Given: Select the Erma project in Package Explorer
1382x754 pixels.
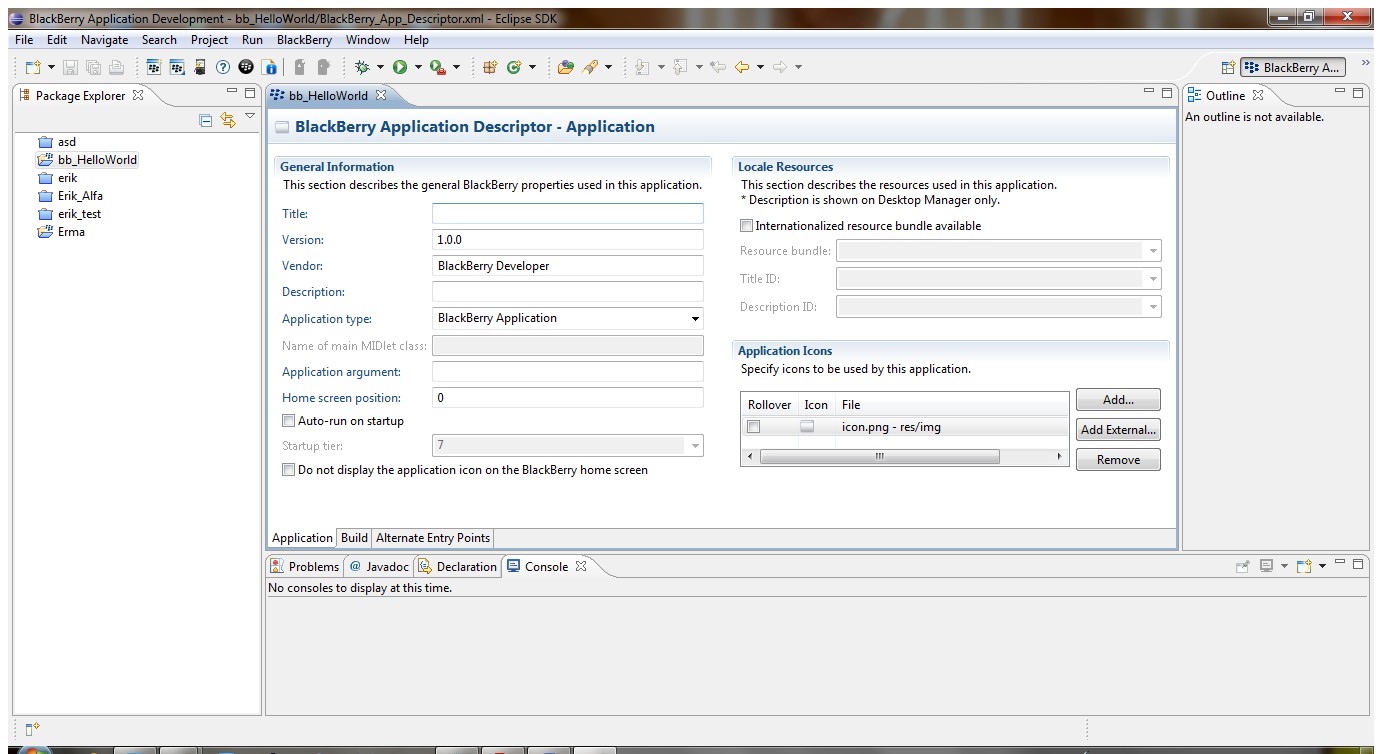Looking at the screenshot, I should tap(61, 232).
